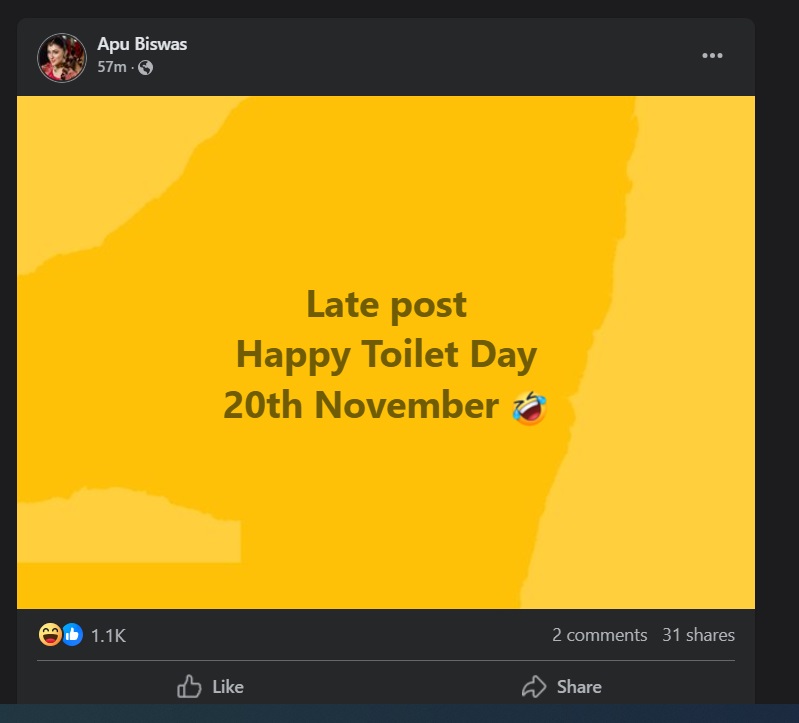Click the thumbs-up Like button icon

tap(189, 686)
